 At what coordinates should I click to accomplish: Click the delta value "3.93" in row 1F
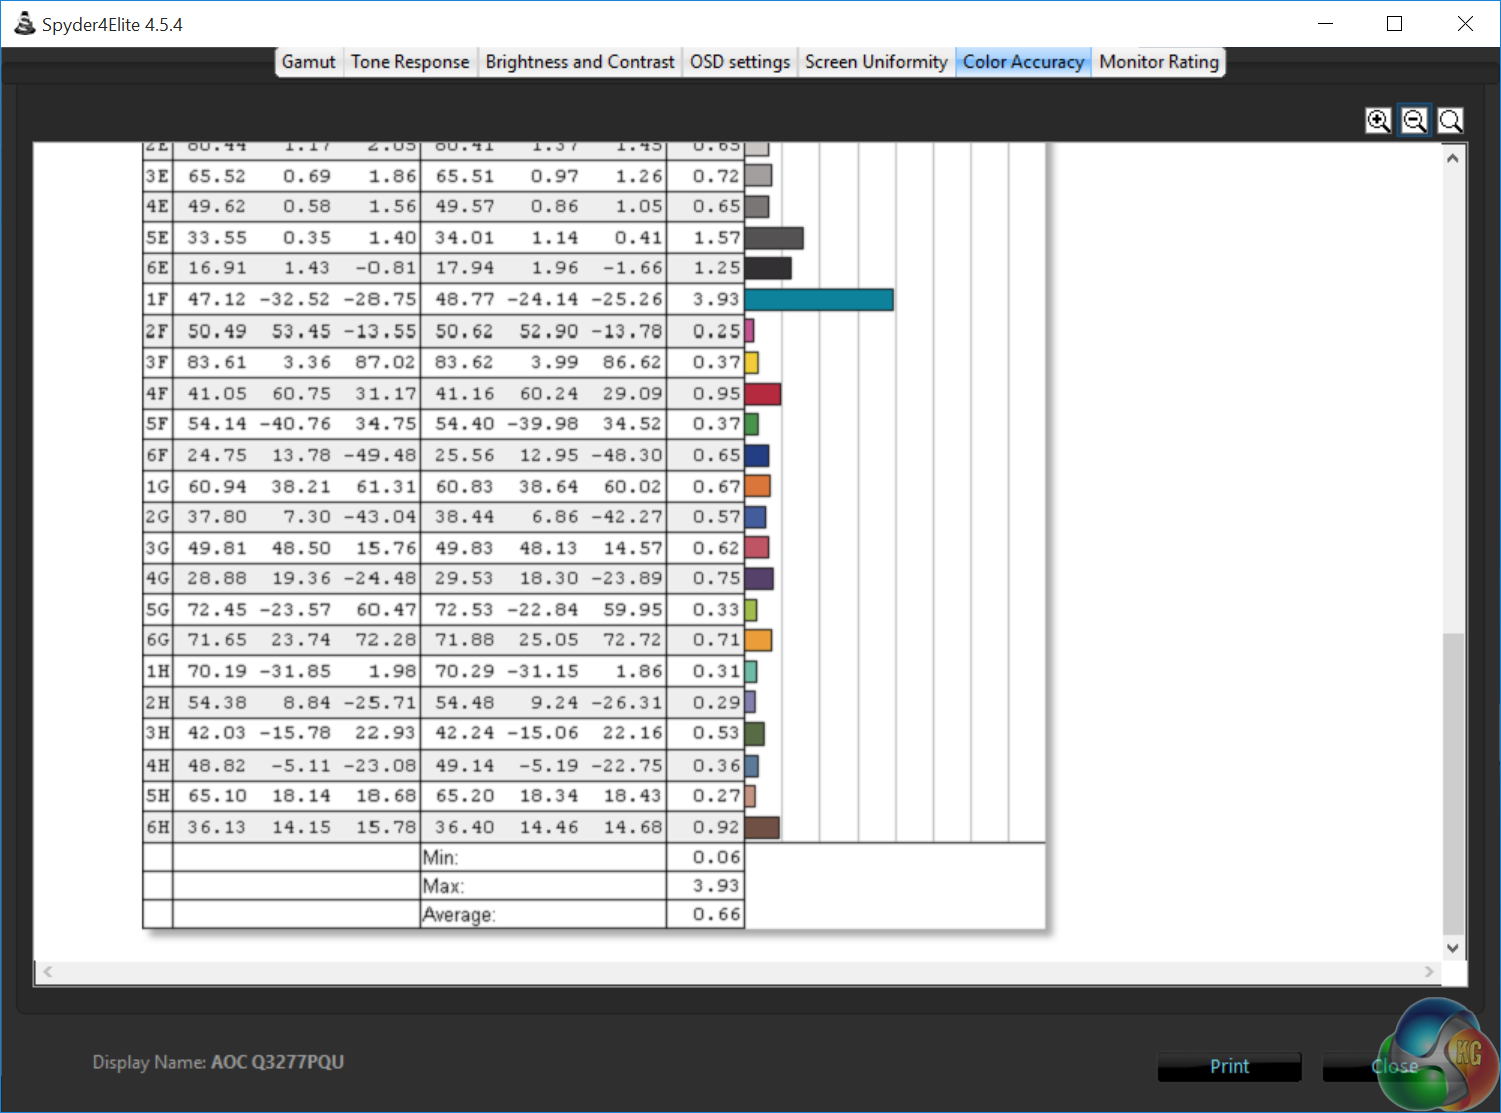point(716,300)
